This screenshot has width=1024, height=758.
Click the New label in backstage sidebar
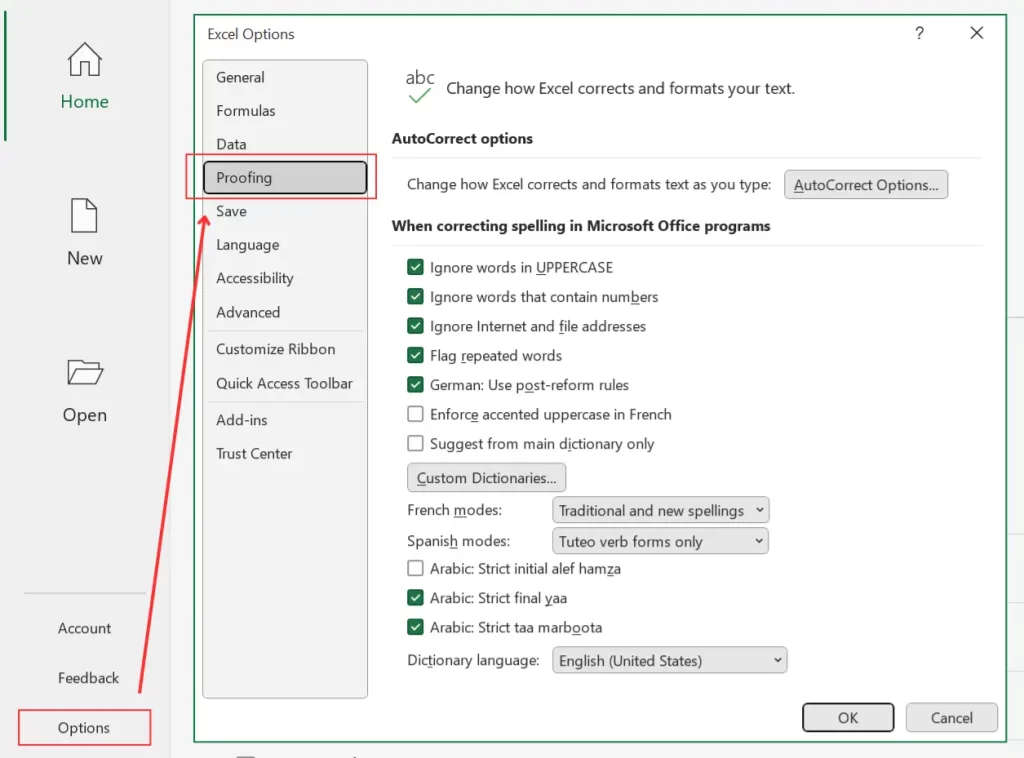coord(85,258)
